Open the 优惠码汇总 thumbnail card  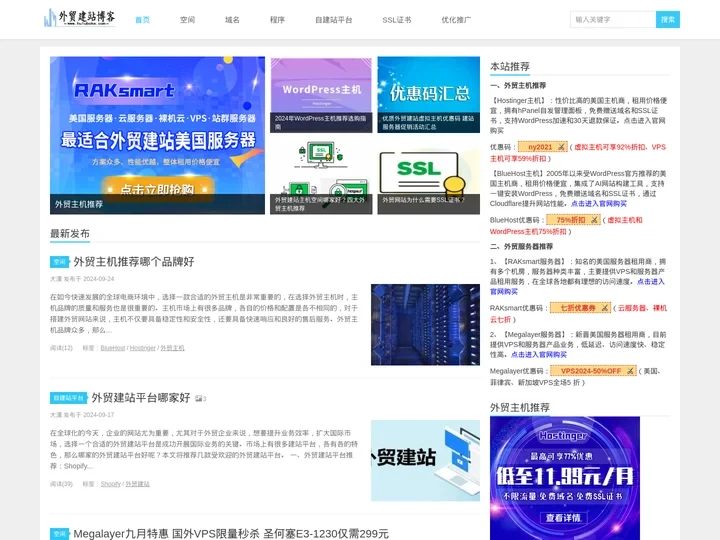point(428,95)
